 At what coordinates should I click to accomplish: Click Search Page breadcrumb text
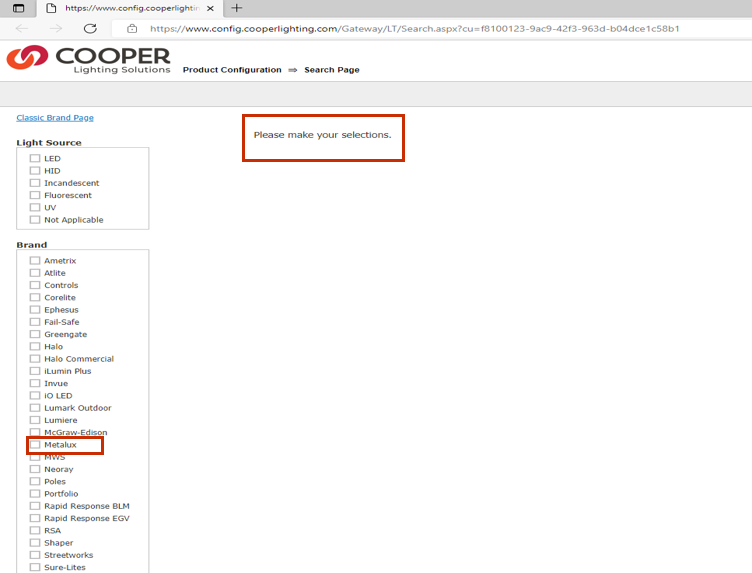click(332, 70)
